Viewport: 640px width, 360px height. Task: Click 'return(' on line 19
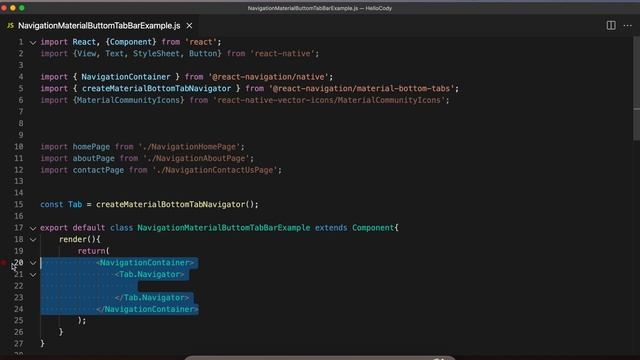93,251
